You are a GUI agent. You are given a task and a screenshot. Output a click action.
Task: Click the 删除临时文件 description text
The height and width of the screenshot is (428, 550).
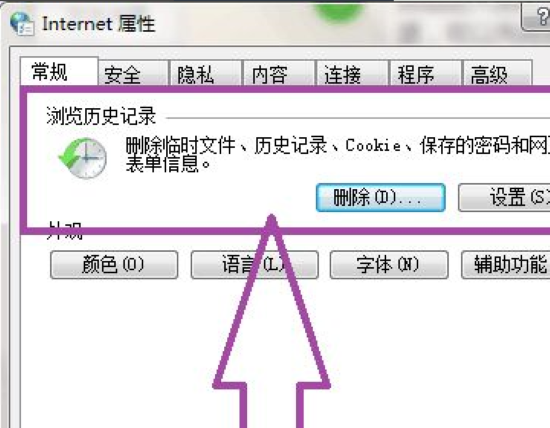338,155
